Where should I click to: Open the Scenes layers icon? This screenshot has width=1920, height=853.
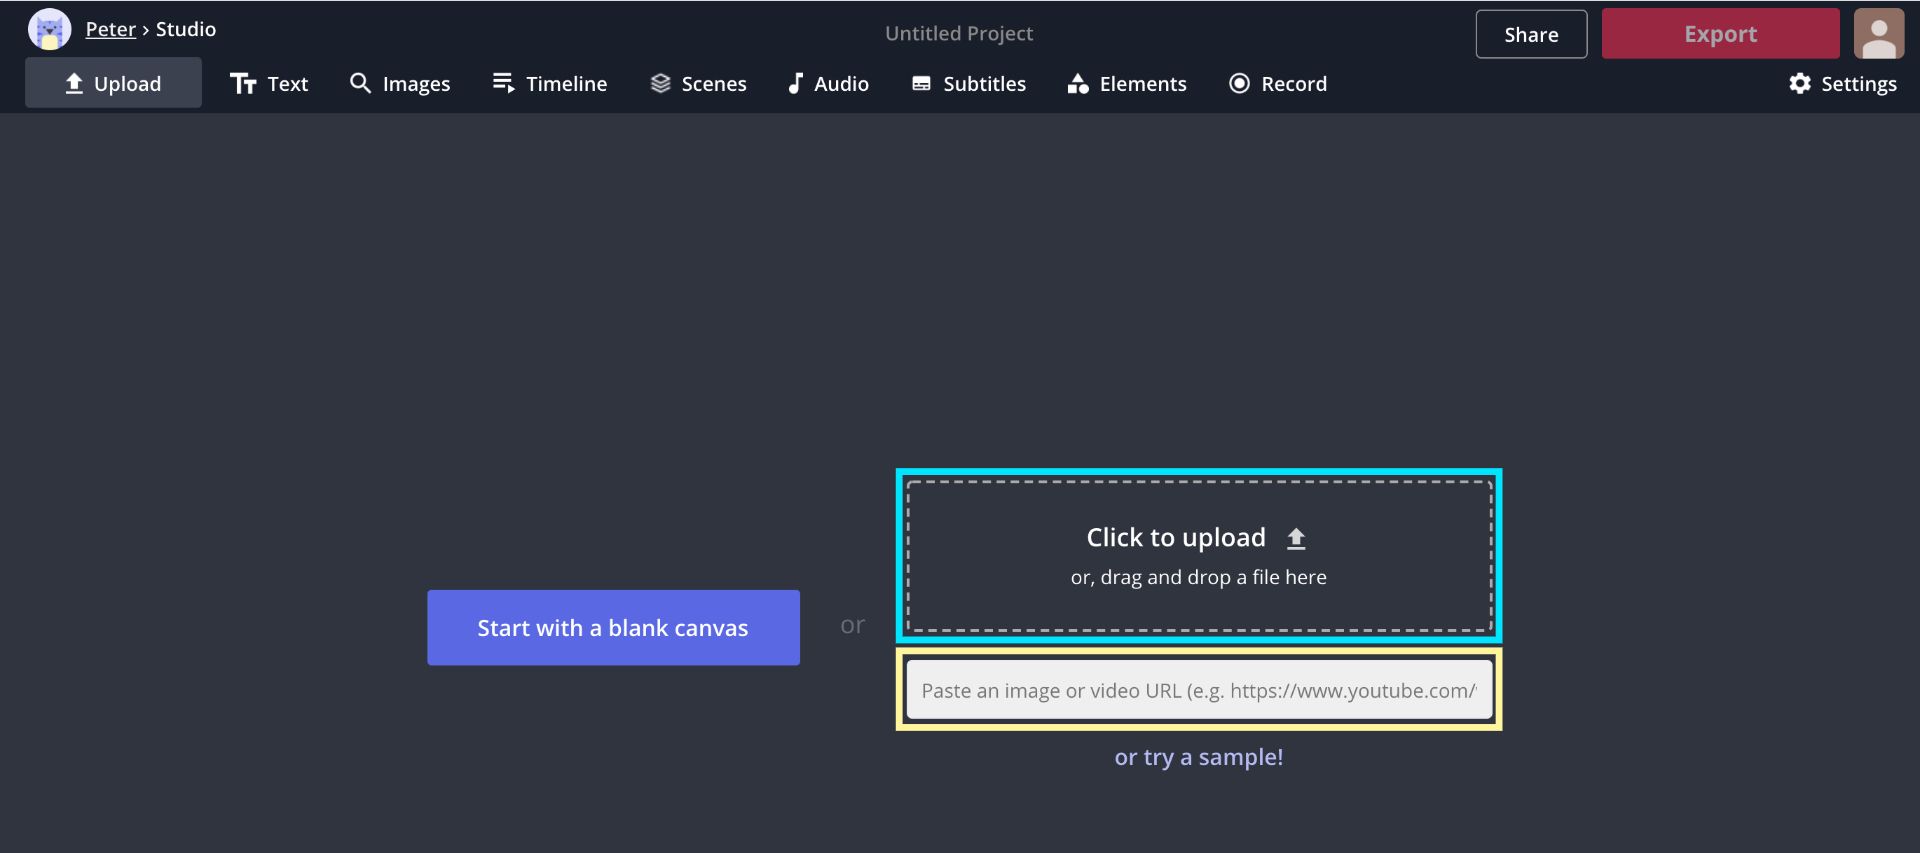[660, 84]
